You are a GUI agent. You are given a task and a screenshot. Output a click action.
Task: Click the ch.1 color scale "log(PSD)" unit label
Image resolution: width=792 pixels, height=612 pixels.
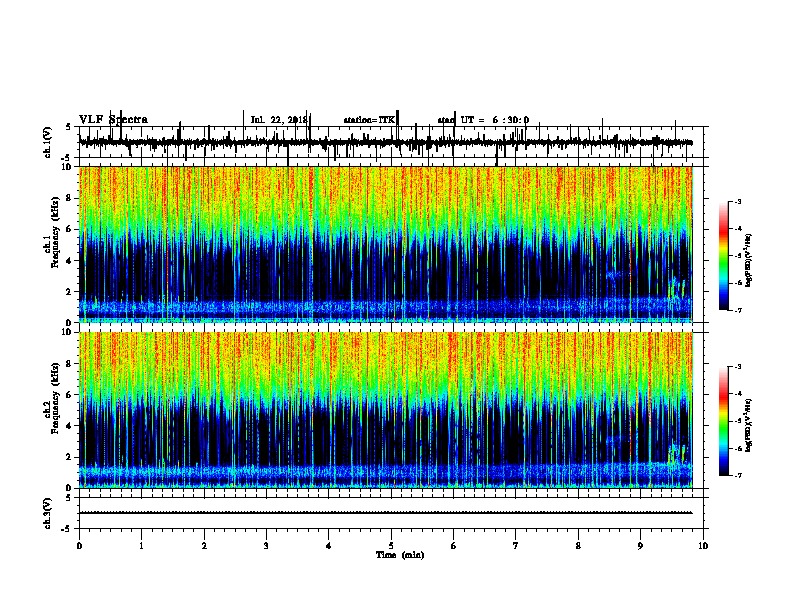coord(749,261)
